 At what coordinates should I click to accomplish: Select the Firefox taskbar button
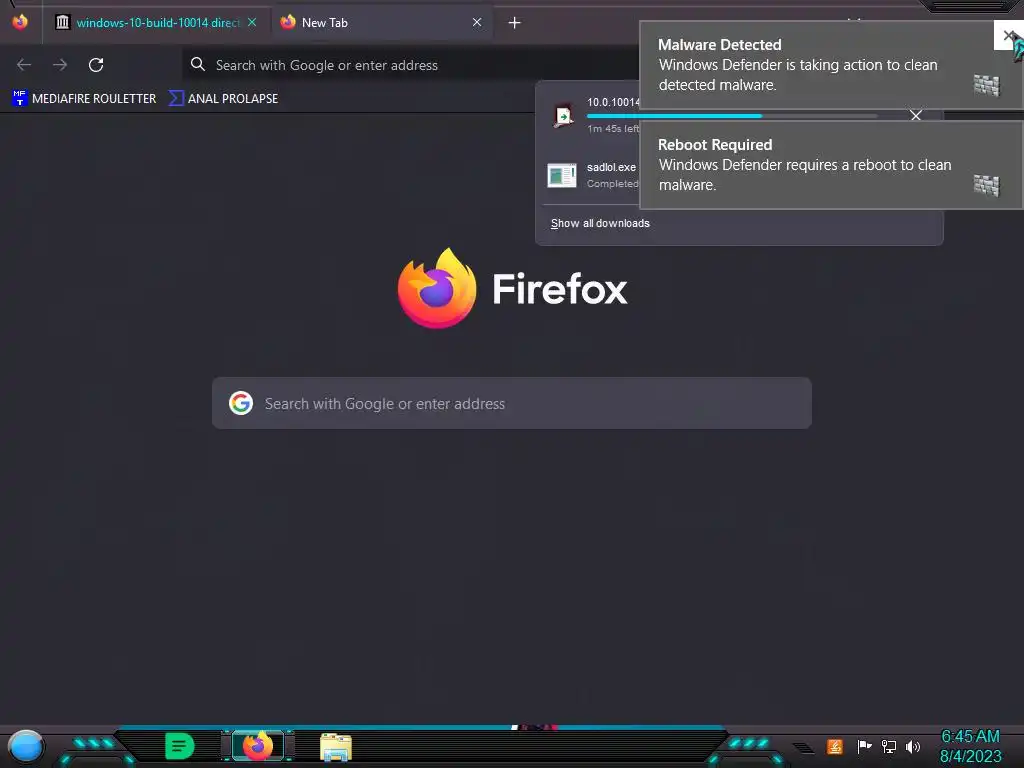tap(258, 746)
